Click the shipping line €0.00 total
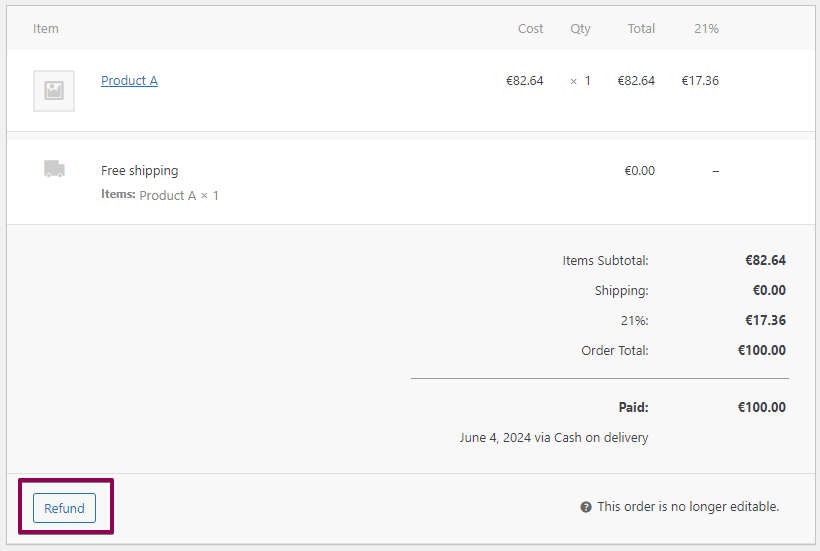 click(x=640, y=171)
